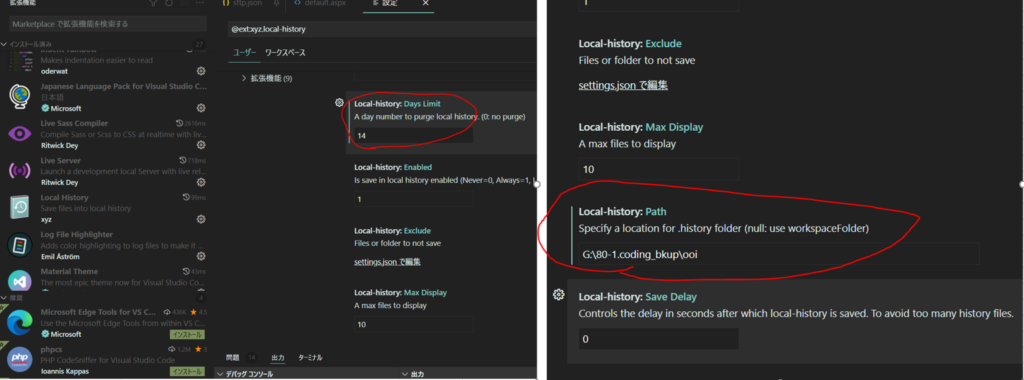Open gear menu beside Days Limit setting
This screenshot has height=380, width=1024.
(339, 103)
